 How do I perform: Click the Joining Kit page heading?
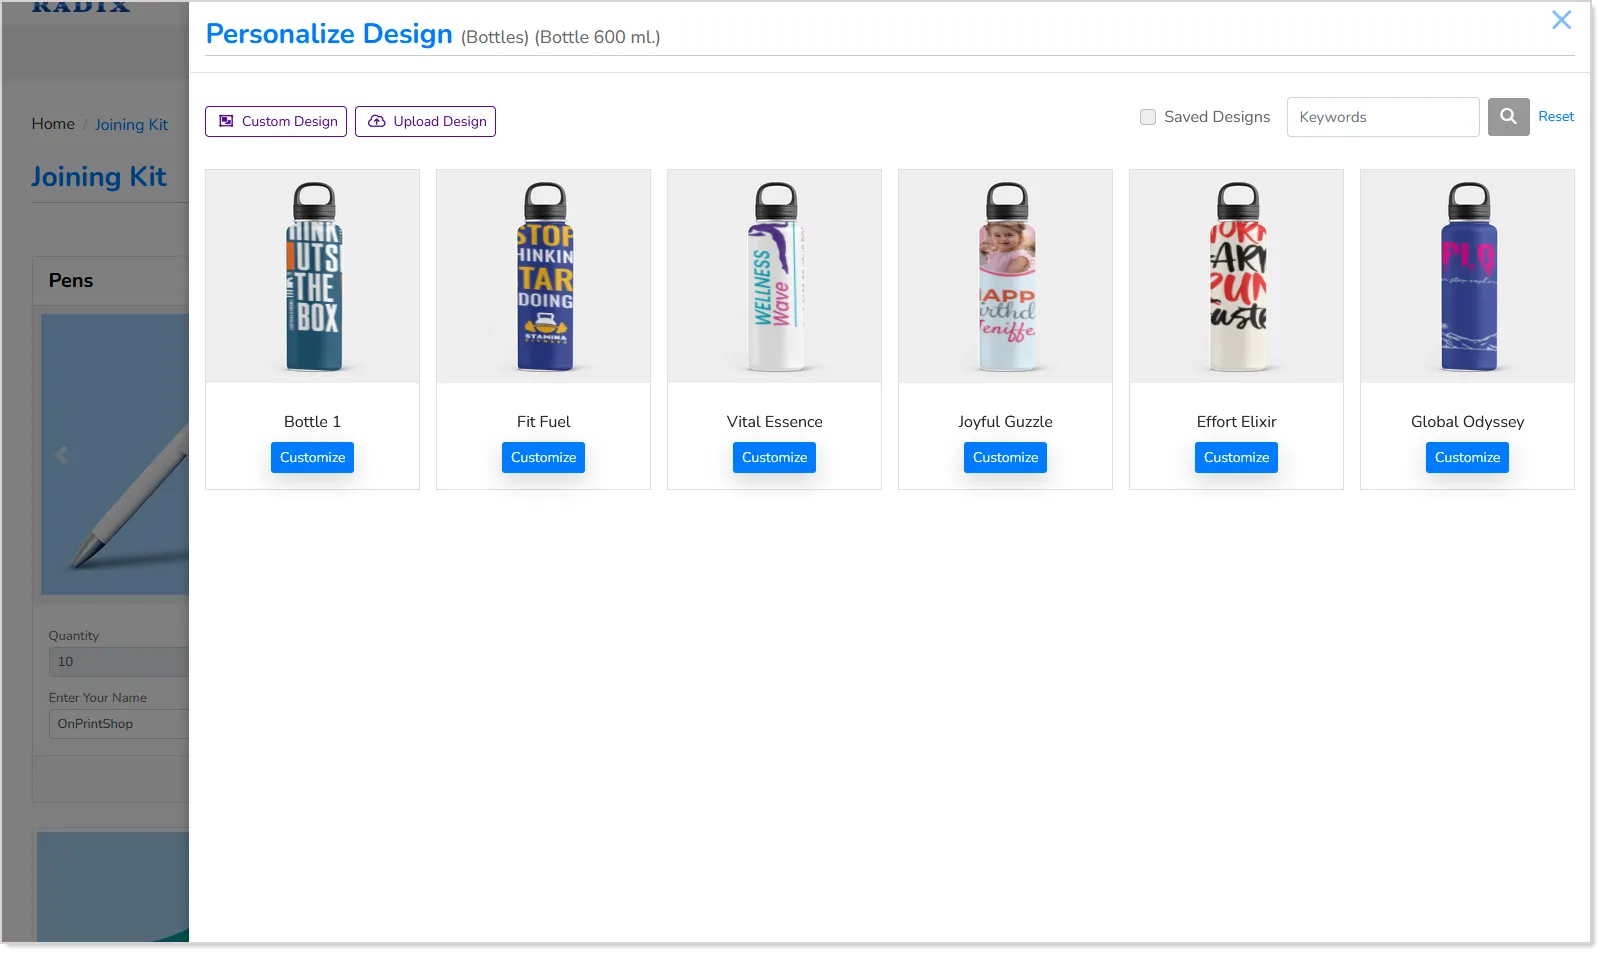pos(99,177)
